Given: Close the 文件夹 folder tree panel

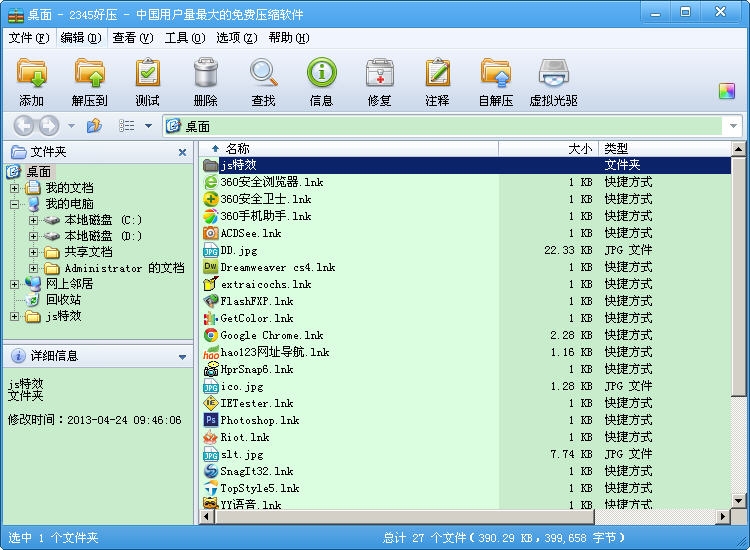Looking at the screenshot, I should click(x=182, y=152).
